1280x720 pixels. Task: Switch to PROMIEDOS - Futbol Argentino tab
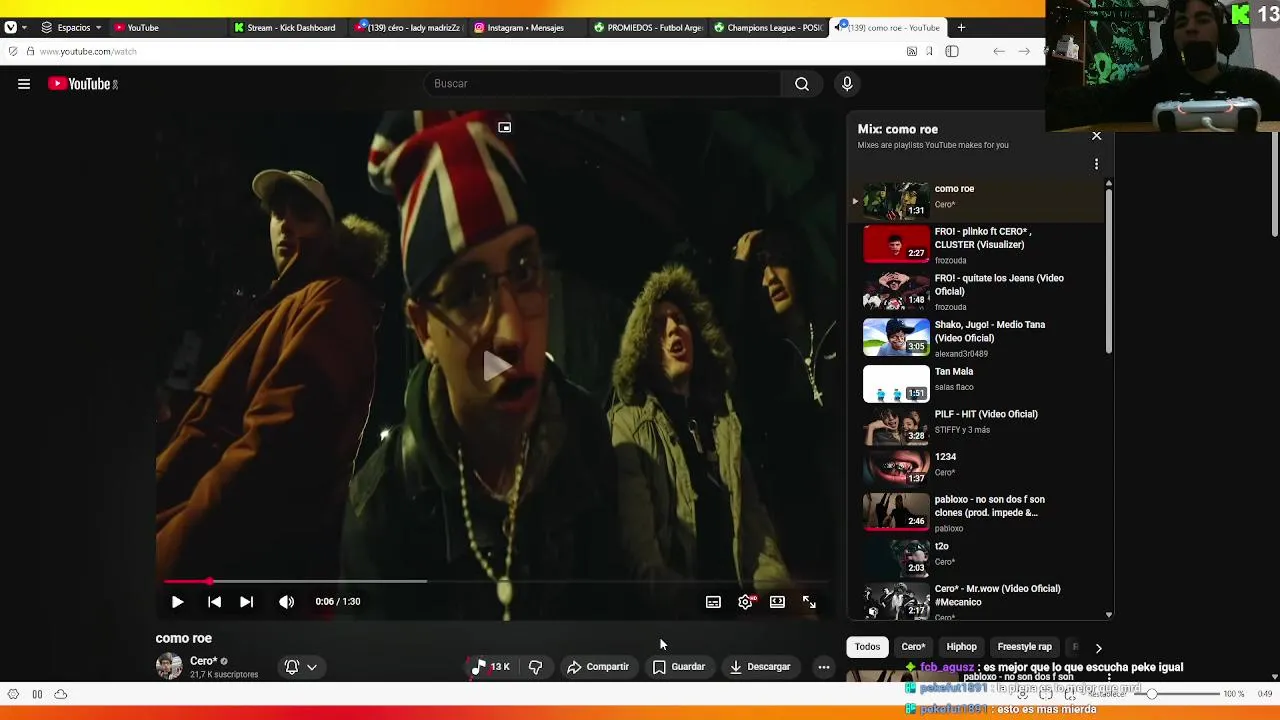[x=648, y=27]
